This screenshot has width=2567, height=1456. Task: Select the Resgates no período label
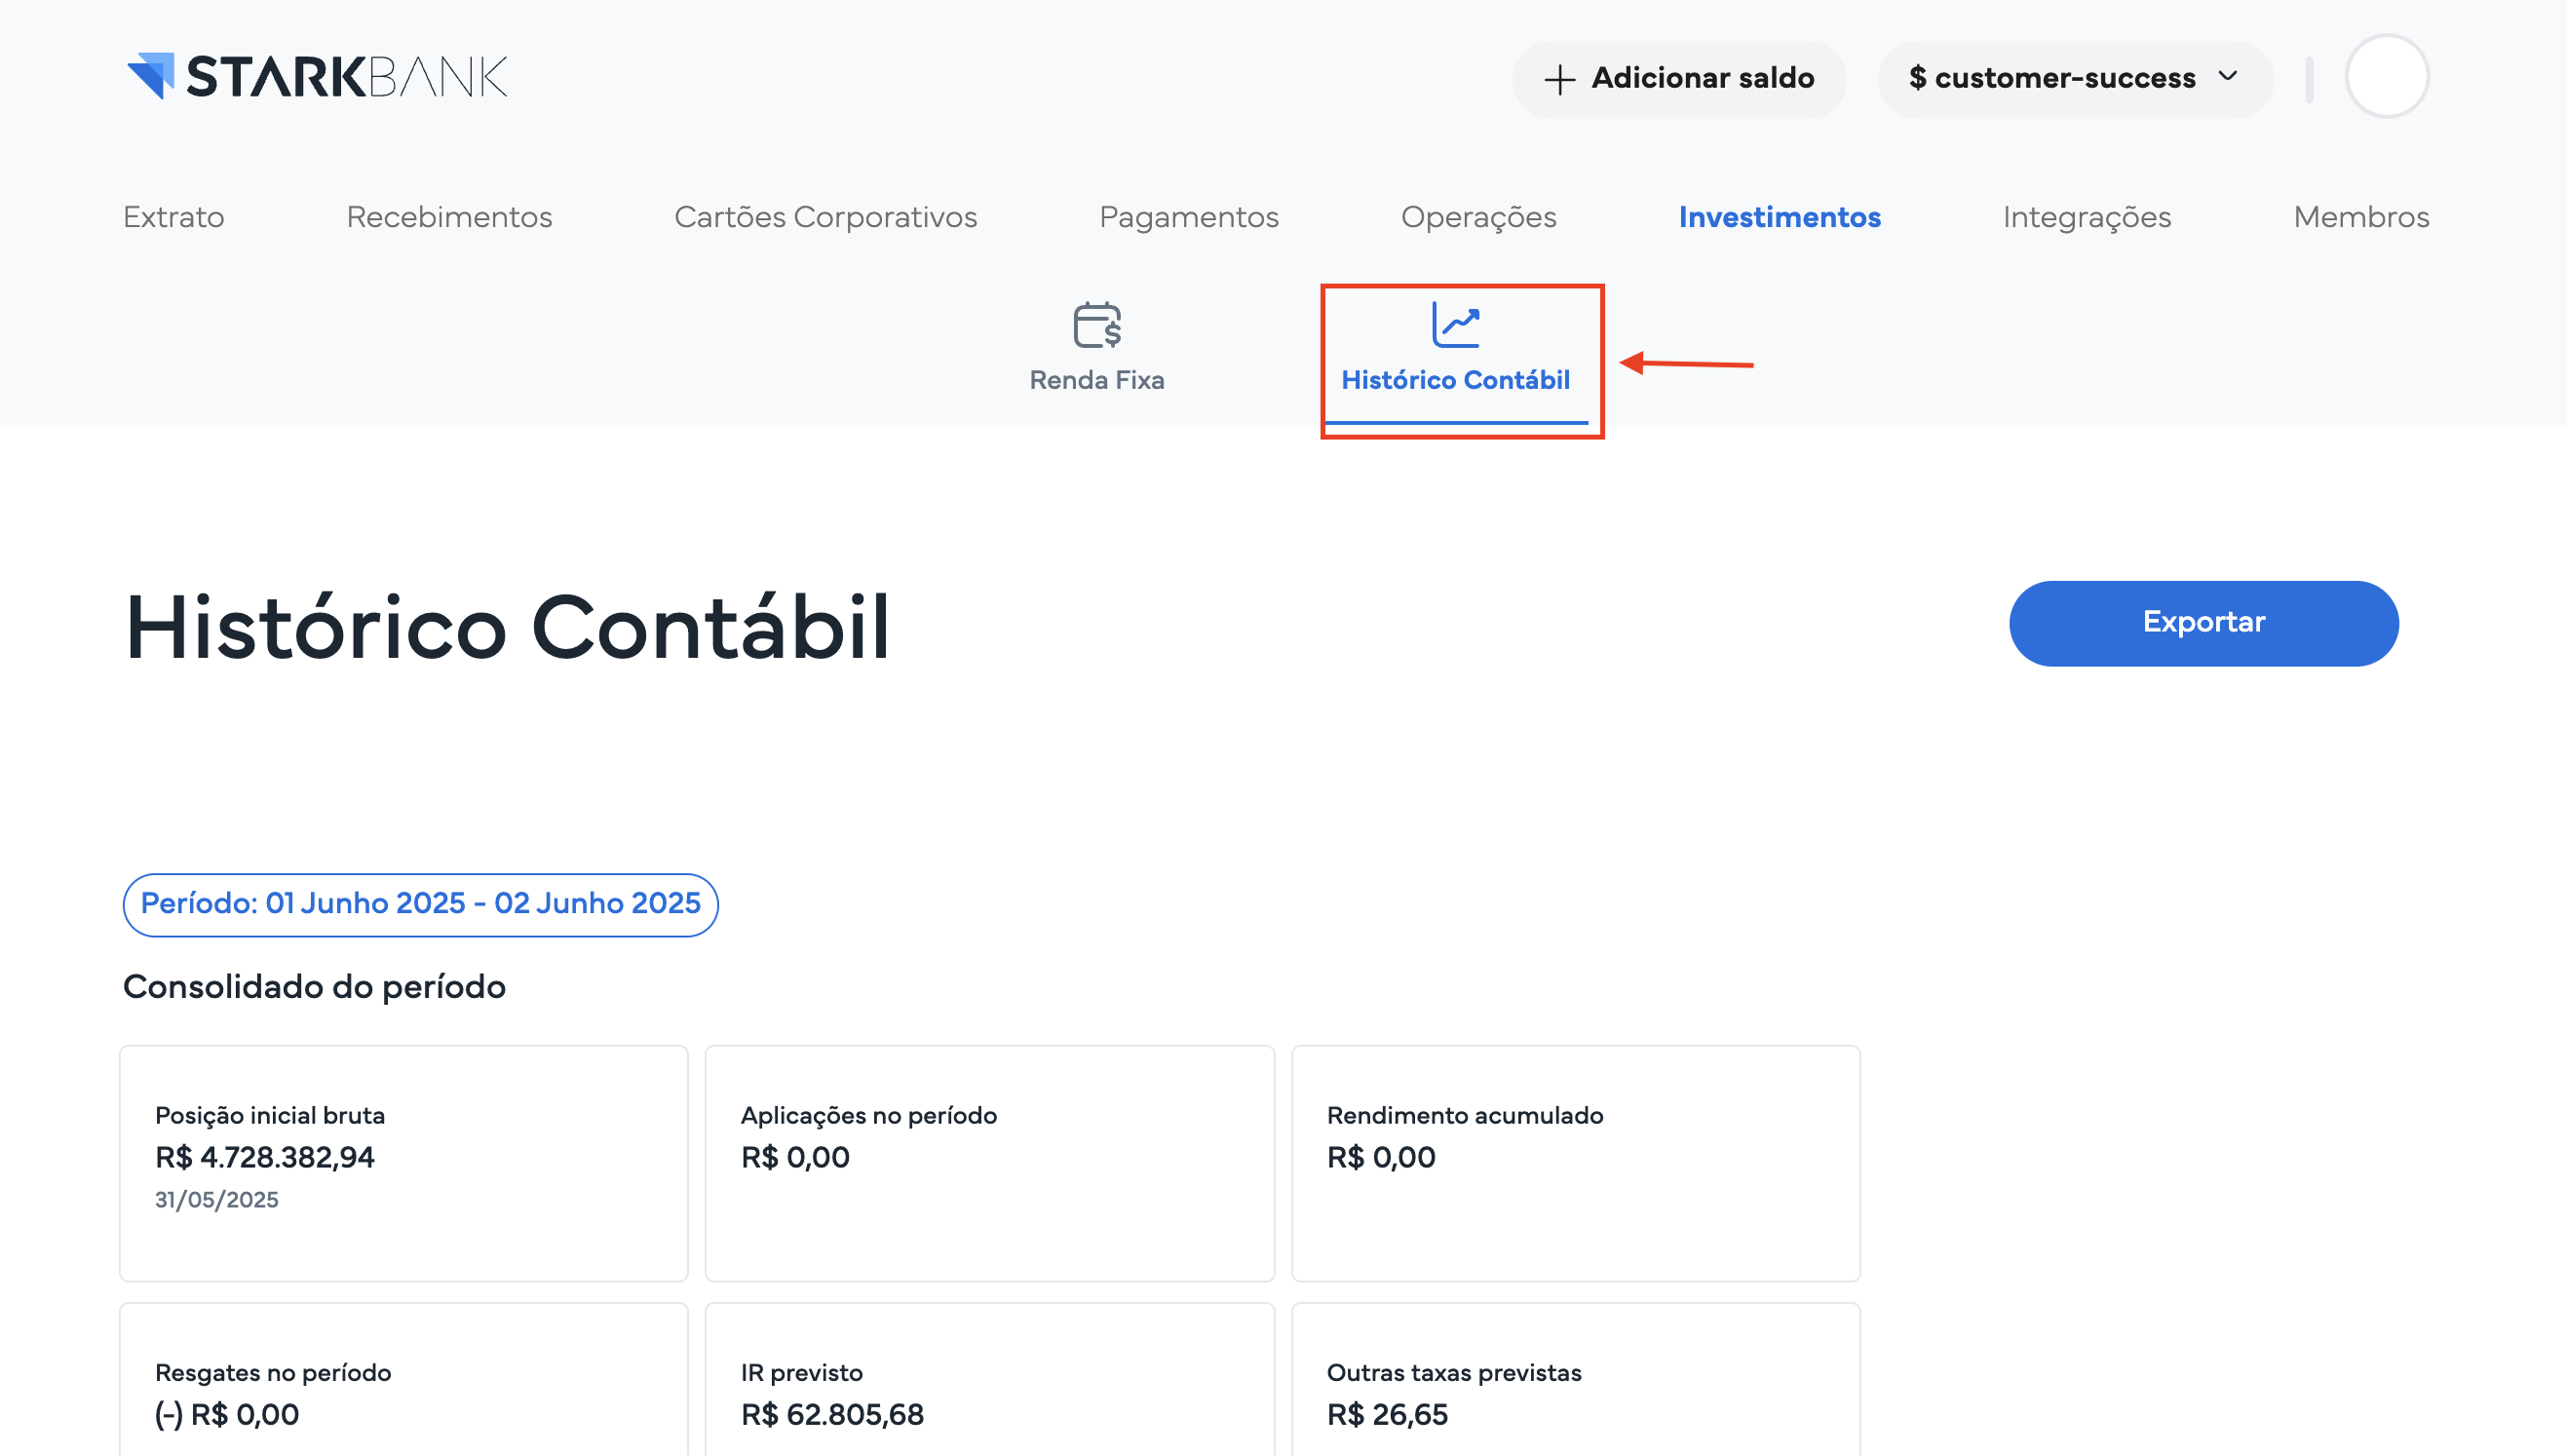pos(273,1372)
